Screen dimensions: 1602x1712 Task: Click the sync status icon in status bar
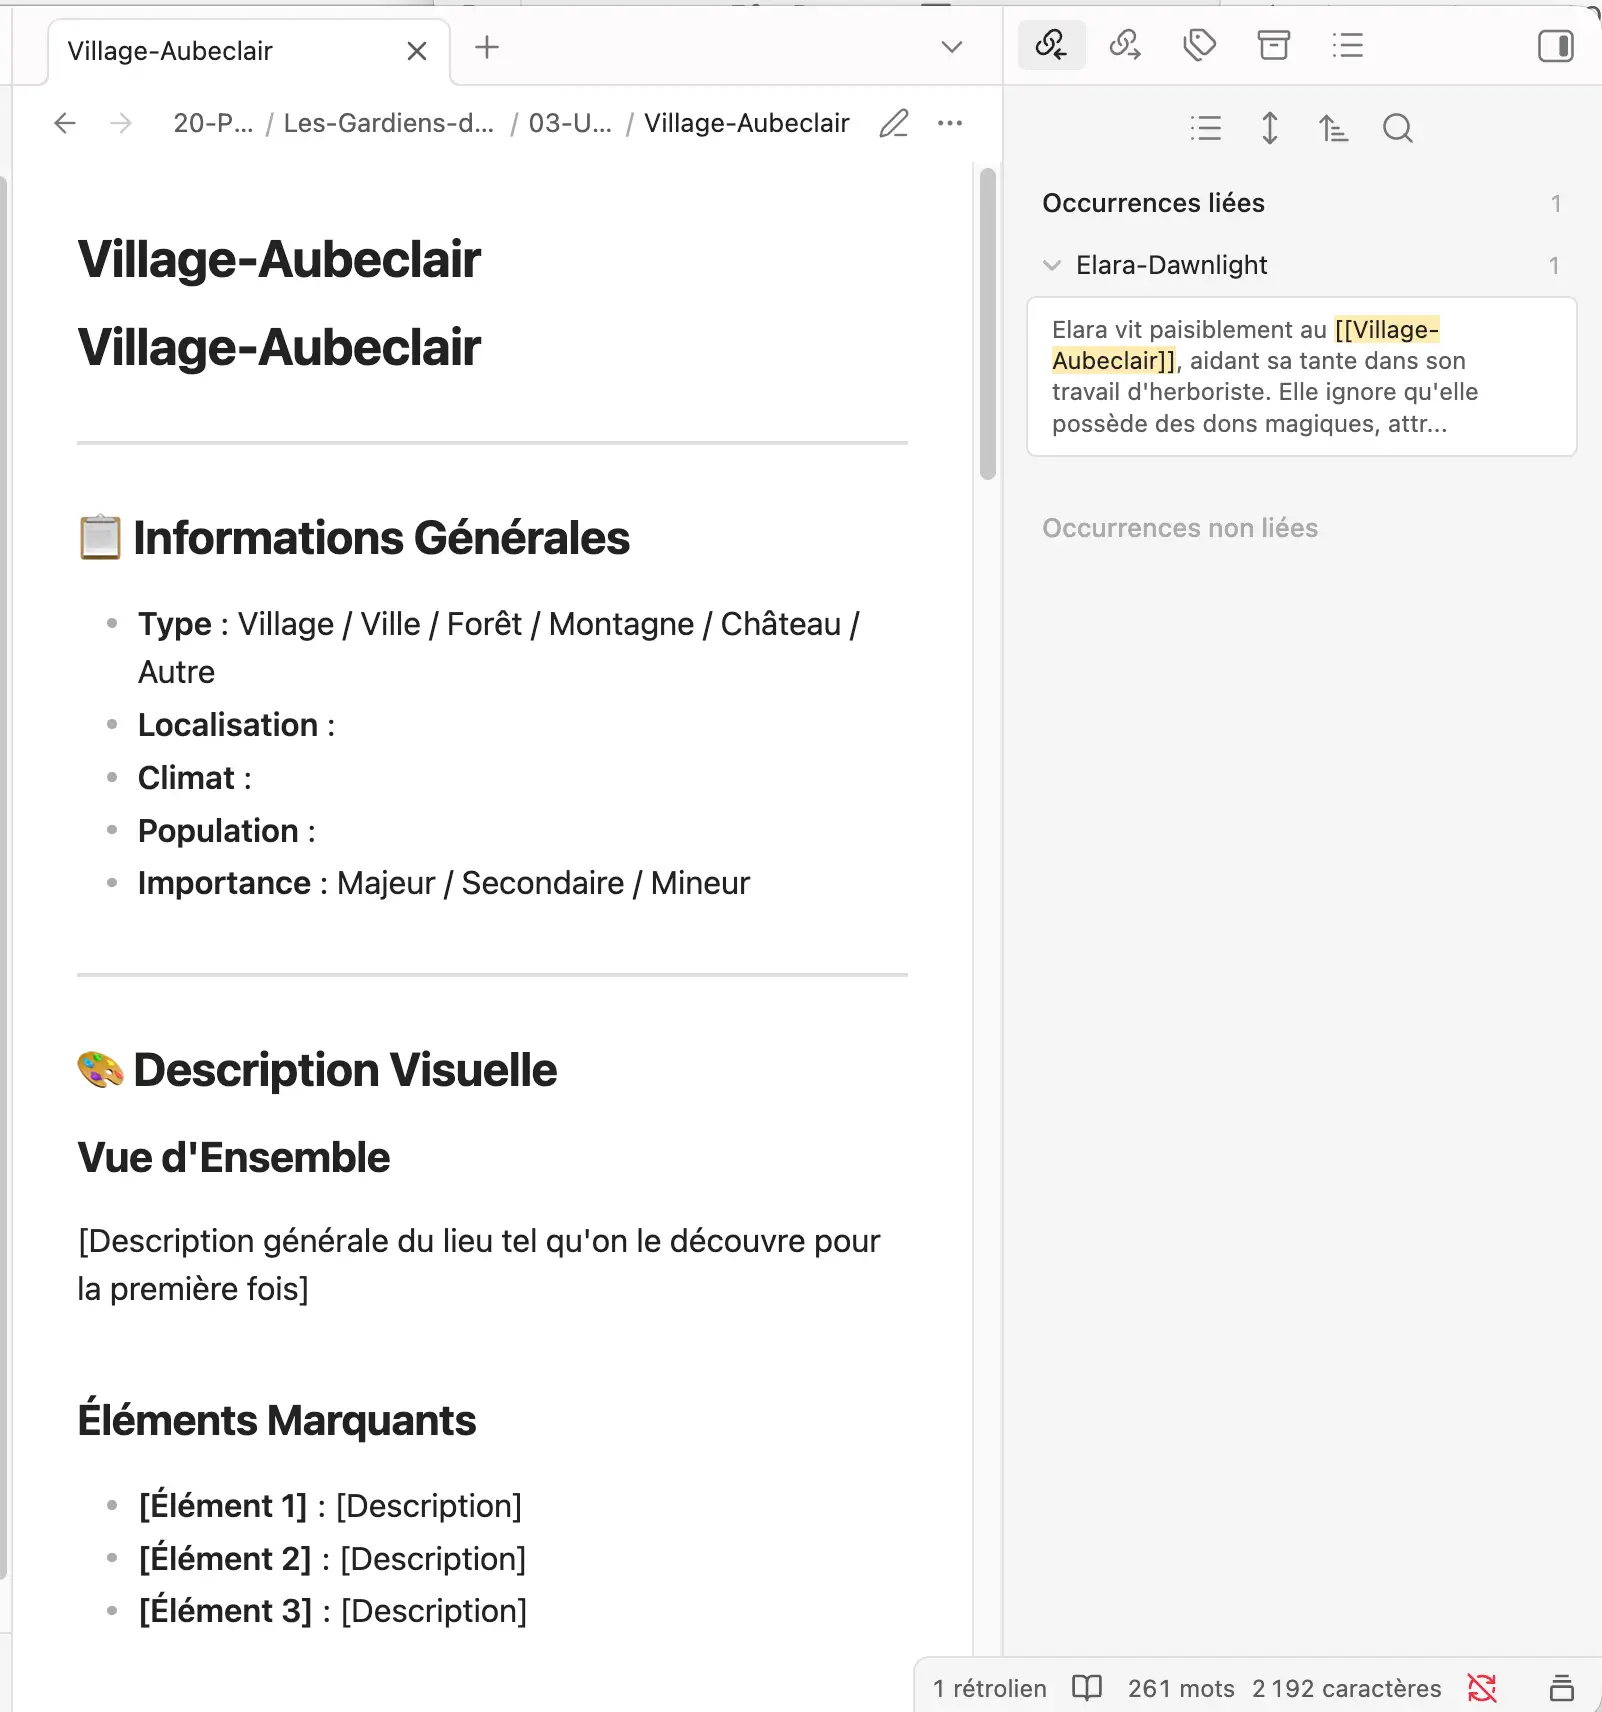(1482, 1688)
